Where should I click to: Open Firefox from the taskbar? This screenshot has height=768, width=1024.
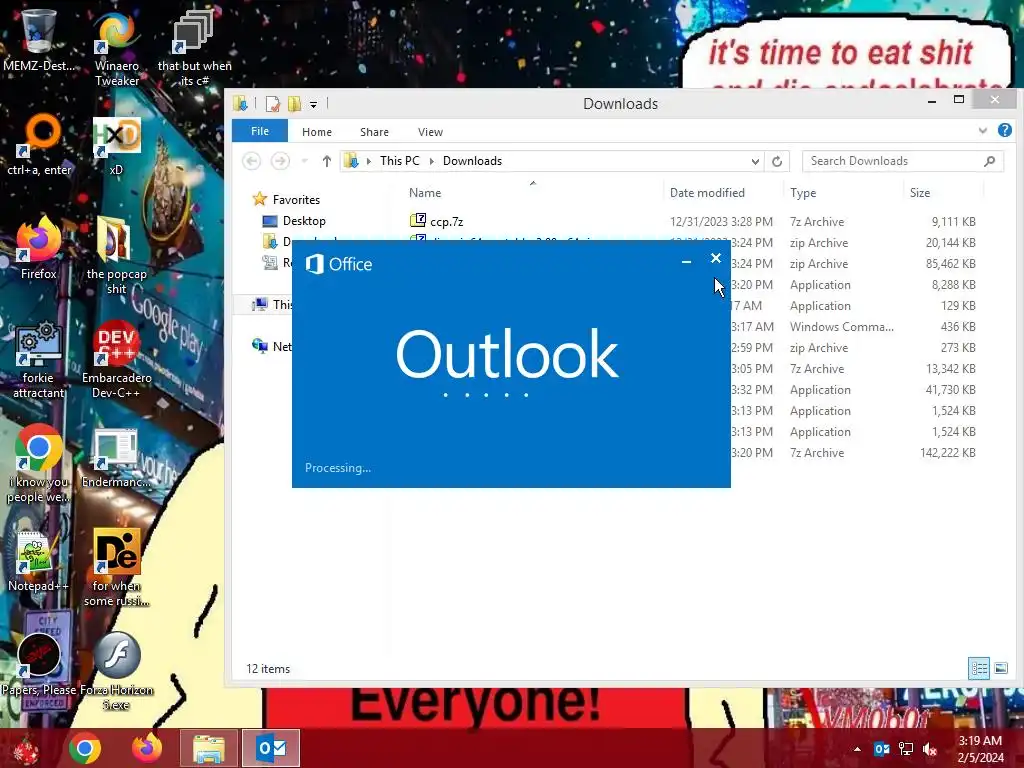(147, 748)
